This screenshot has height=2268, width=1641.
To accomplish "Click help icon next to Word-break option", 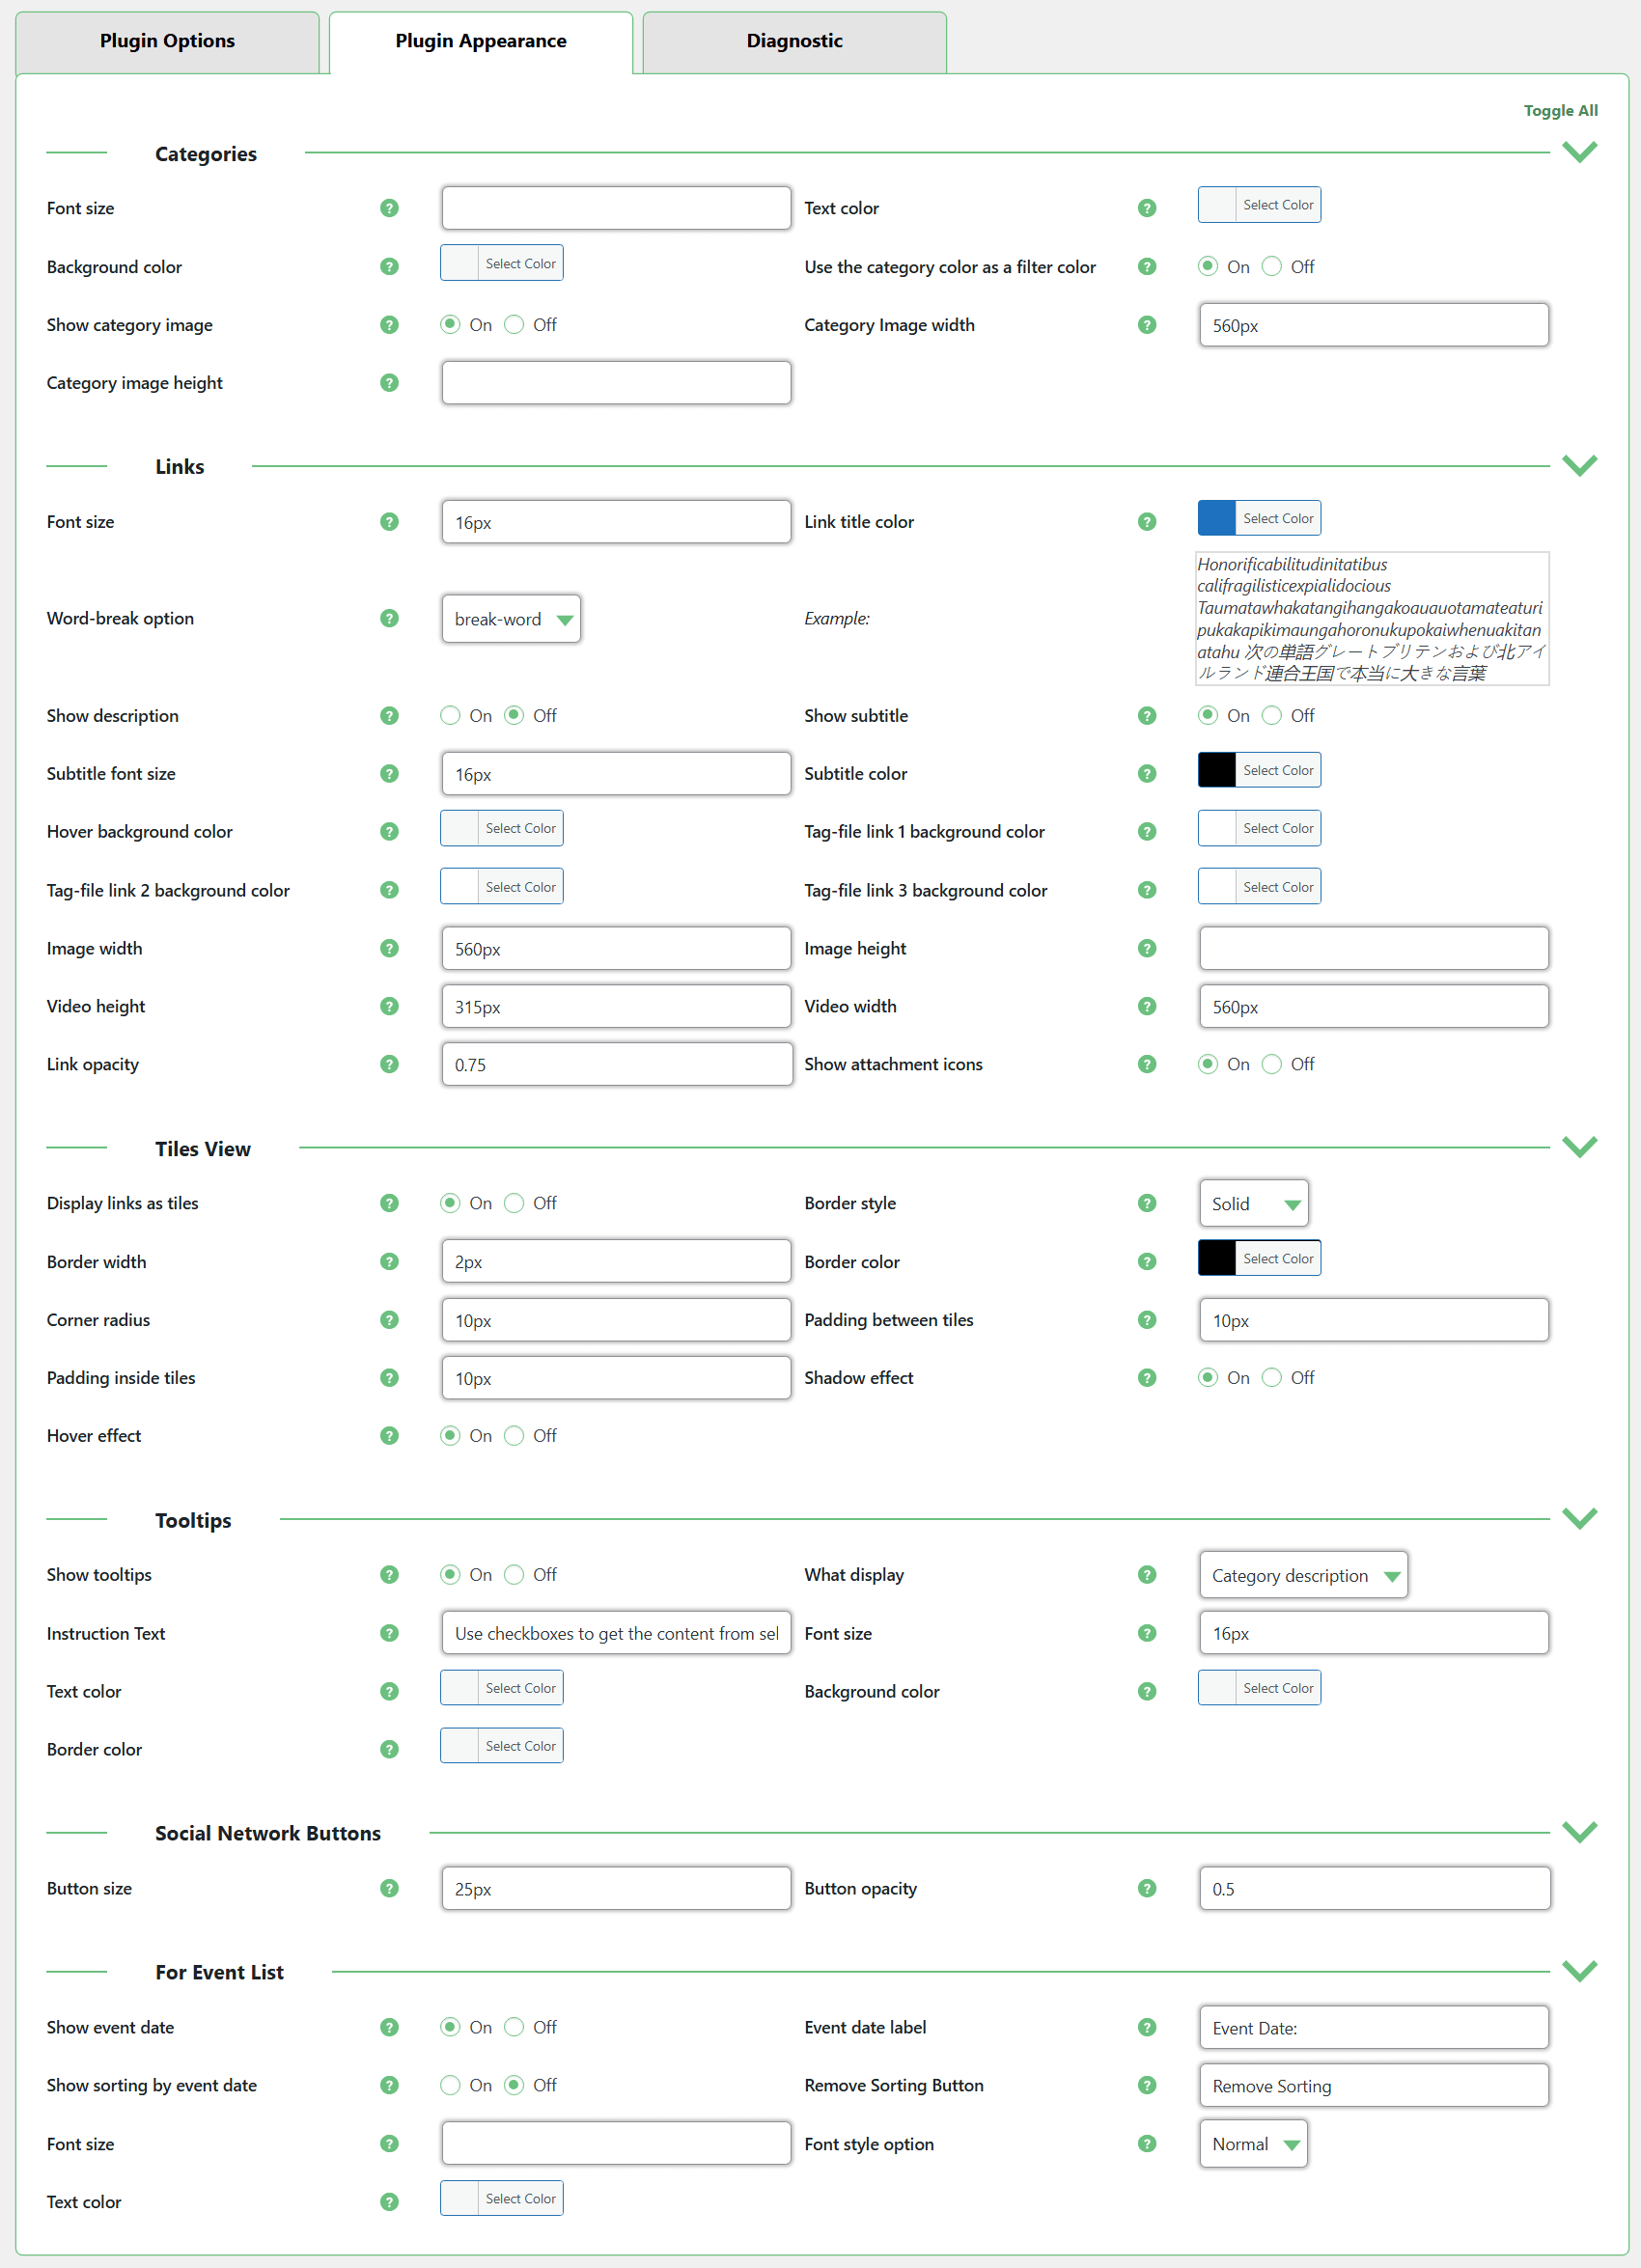I will [x=389, y=618].
